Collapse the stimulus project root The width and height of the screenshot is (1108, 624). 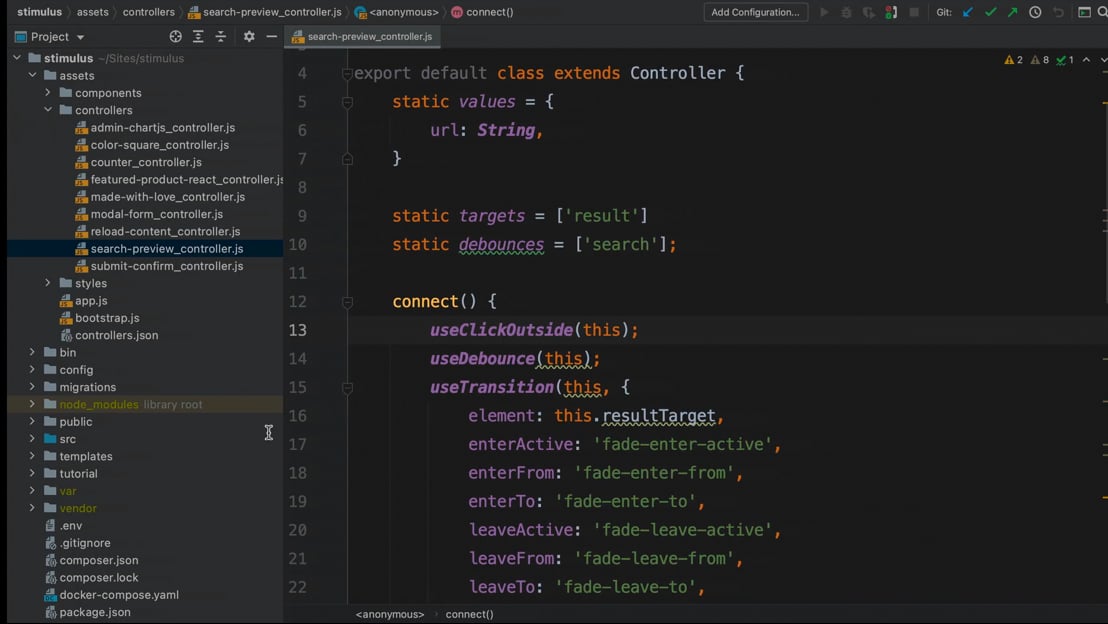click(17, 58)
